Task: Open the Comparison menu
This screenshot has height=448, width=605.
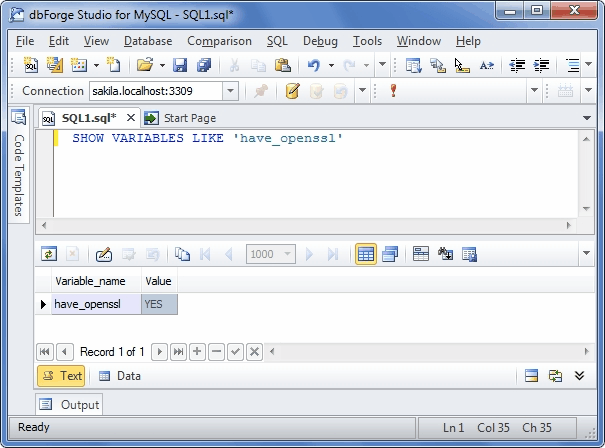Action: pos(219,41)
